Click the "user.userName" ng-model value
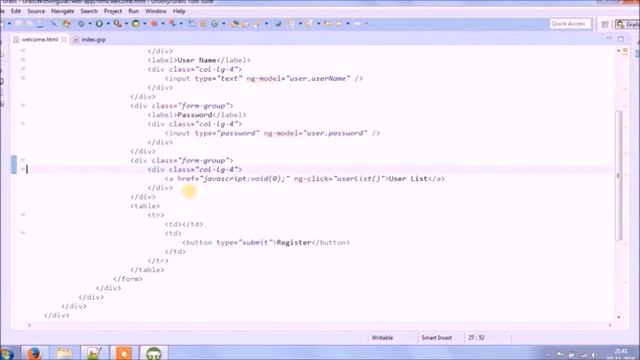Viewport: 640px width, 360px height. pos(318,78)
